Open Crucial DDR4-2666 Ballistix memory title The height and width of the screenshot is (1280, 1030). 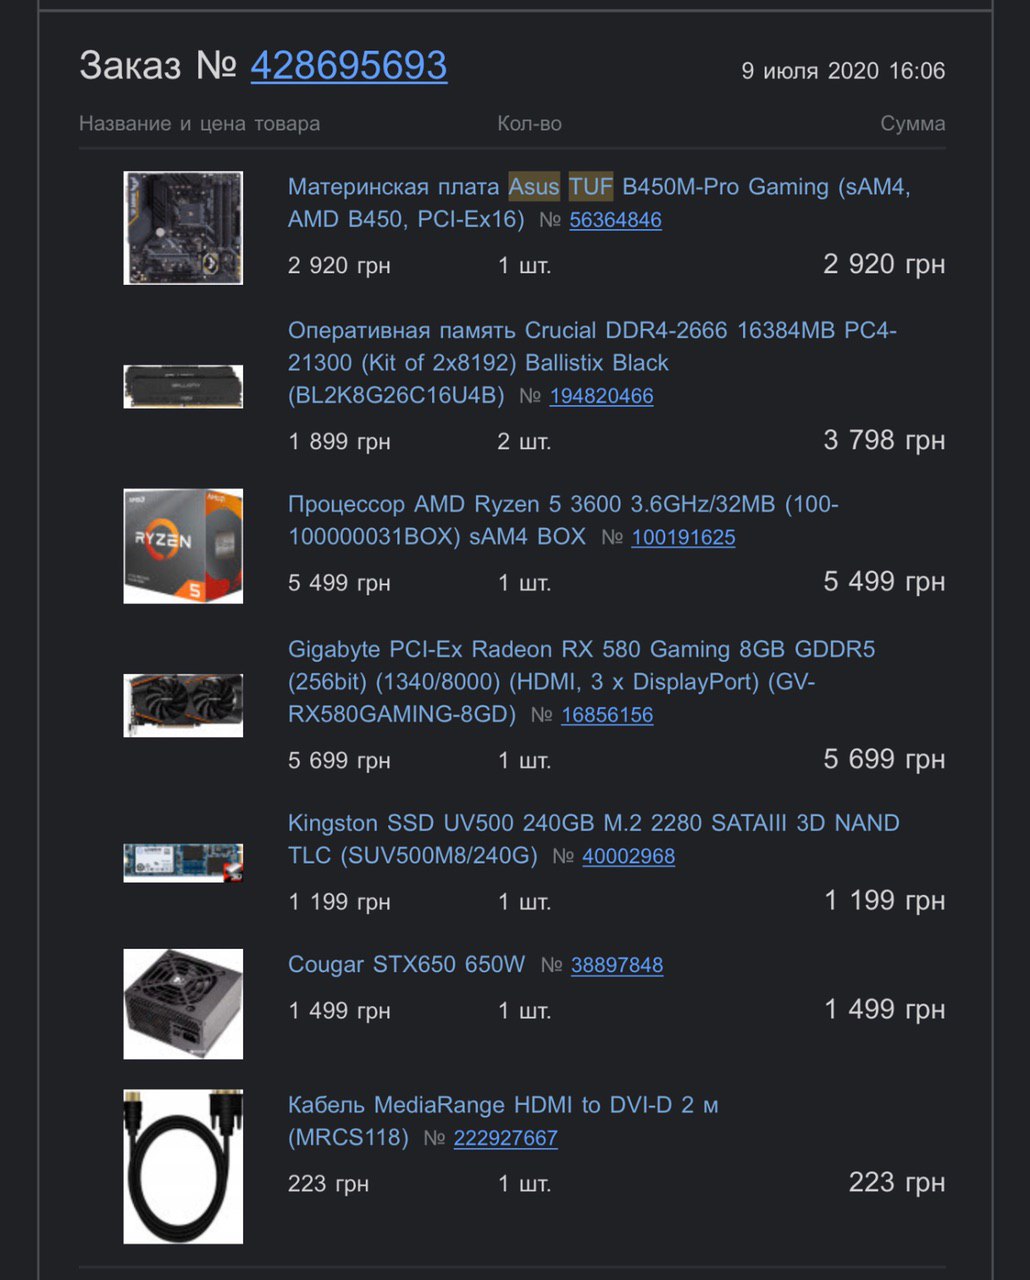pyautogui.click(x=592, y=362)
